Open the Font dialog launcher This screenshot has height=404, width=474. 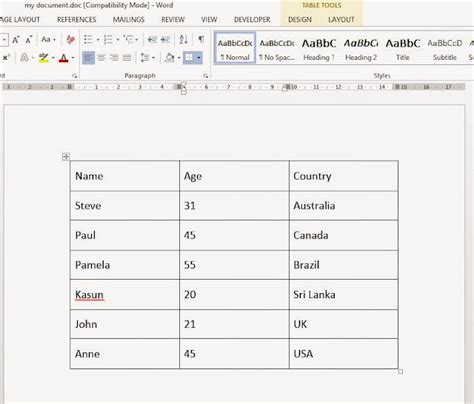click(74, 76)
